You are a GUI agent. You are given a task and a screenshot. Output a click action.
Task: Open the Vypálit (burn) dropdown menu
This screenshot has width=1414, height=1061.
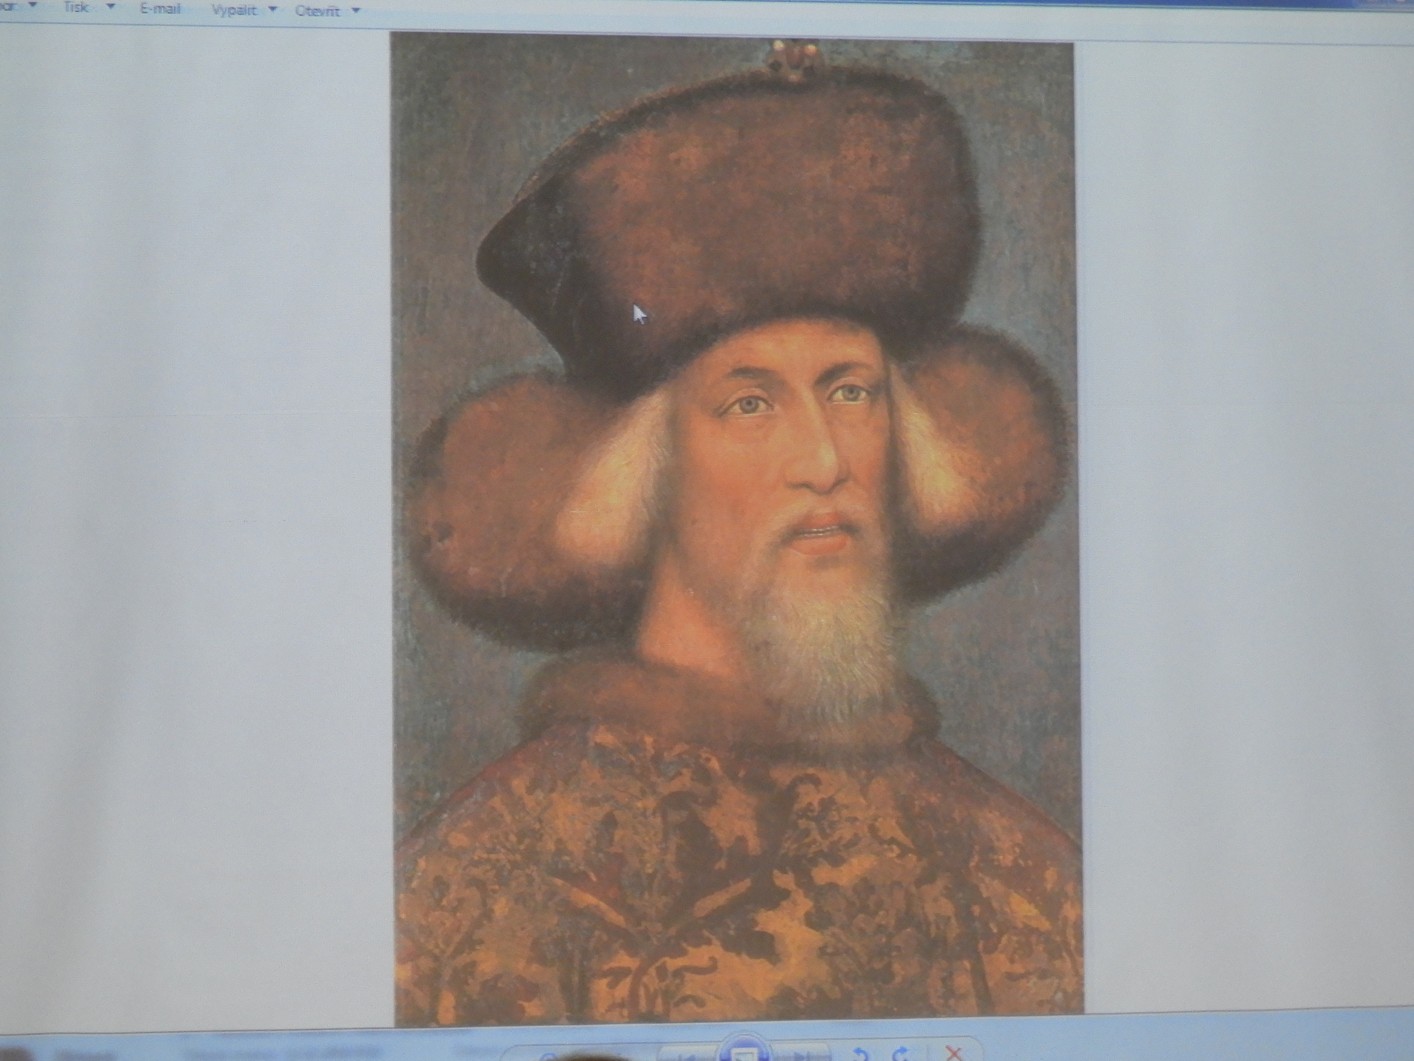coord(243,10)
